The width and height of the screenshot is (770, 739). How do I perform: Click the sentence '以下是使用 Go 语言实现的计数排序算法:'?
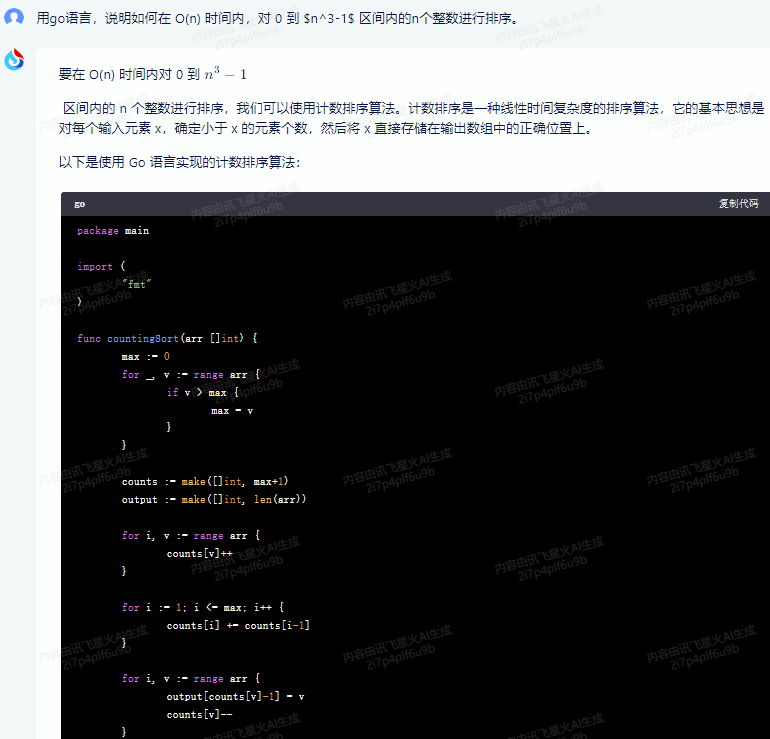[x=179, y=162]
